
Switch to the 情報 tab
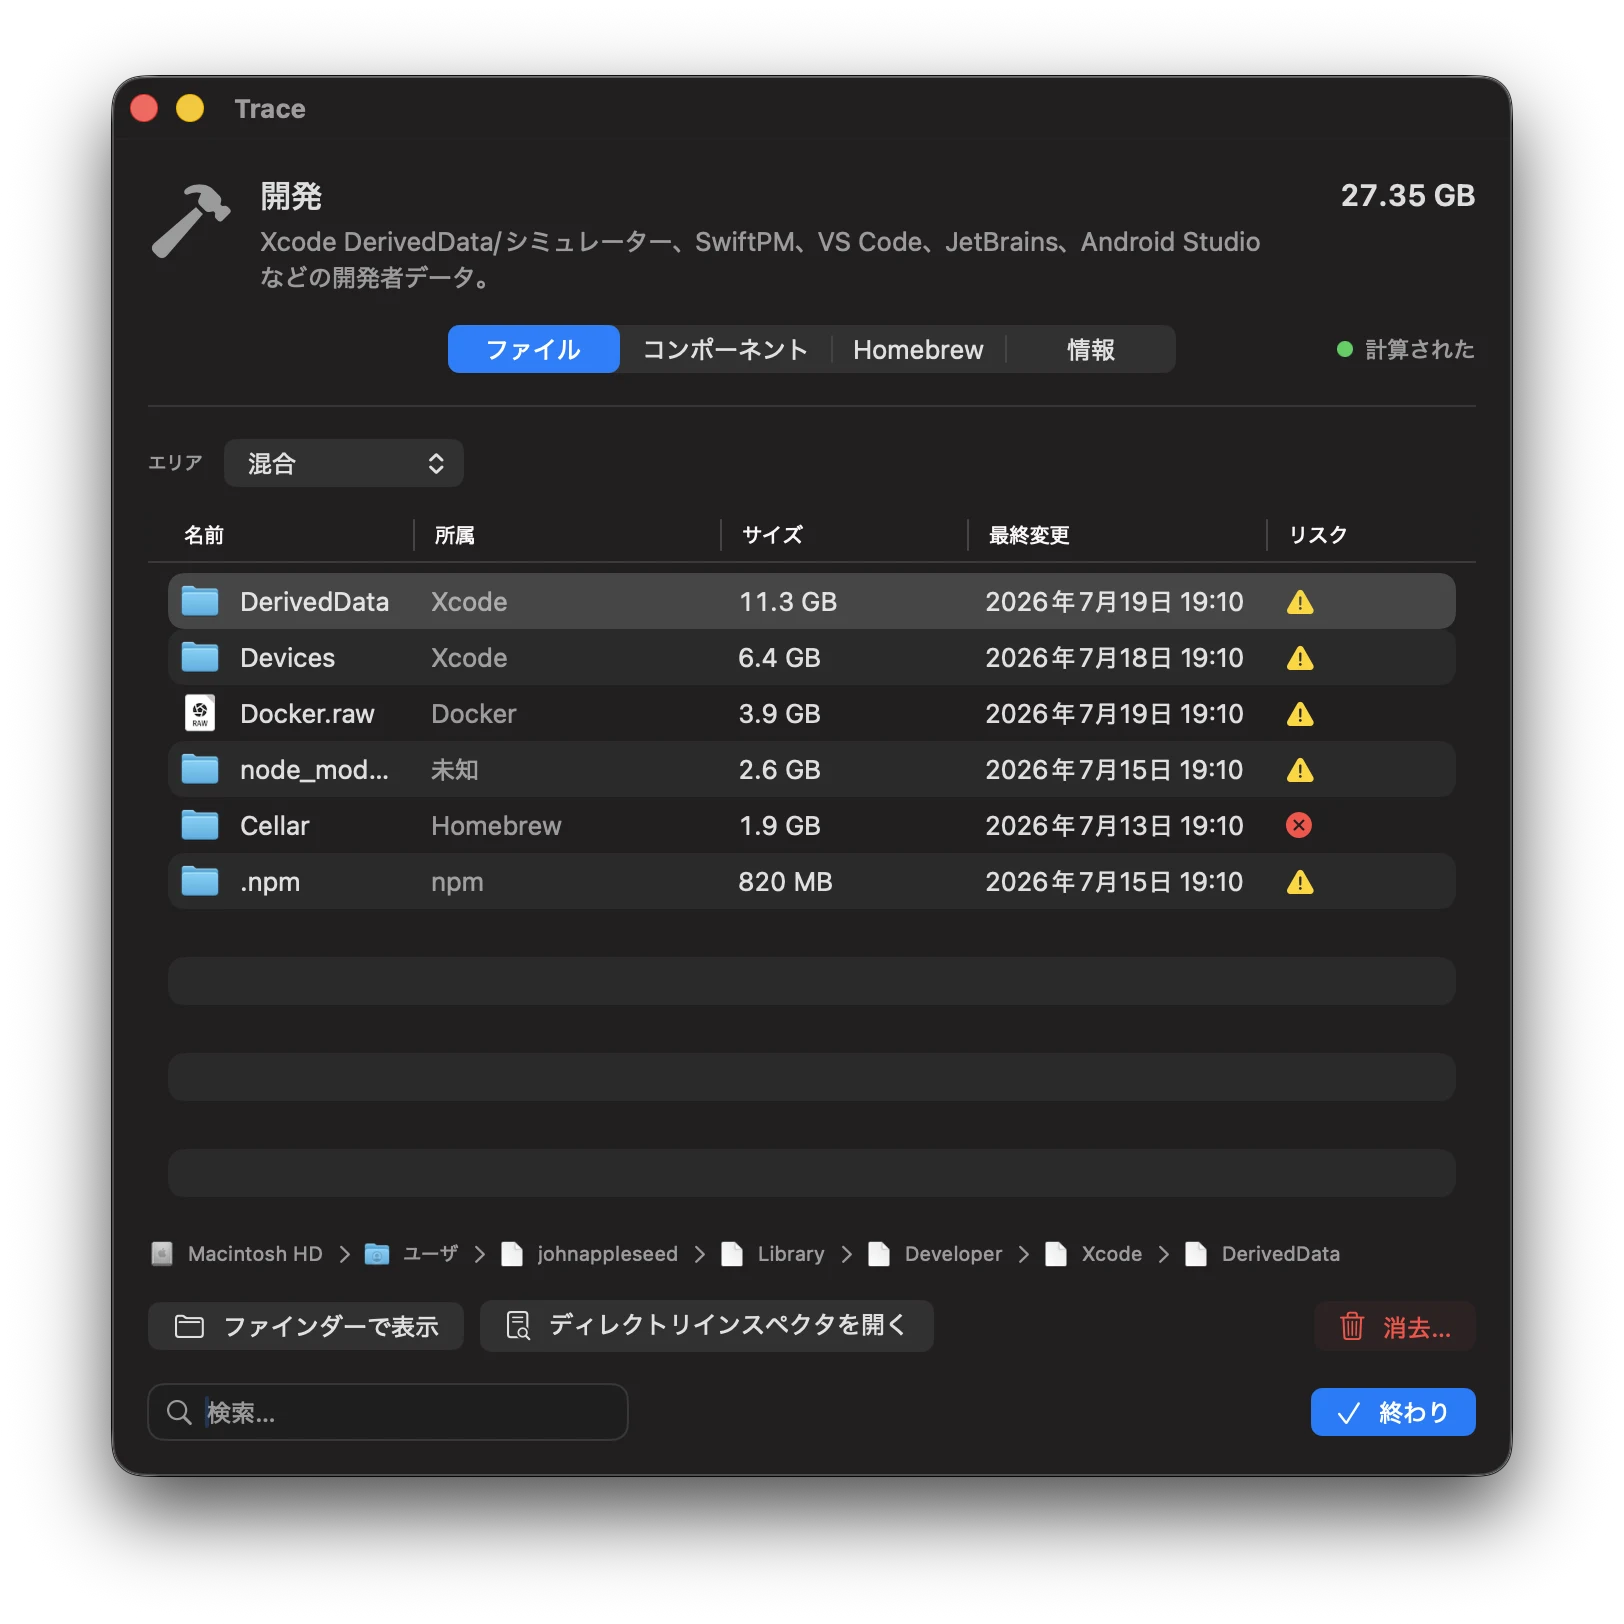1090,349
